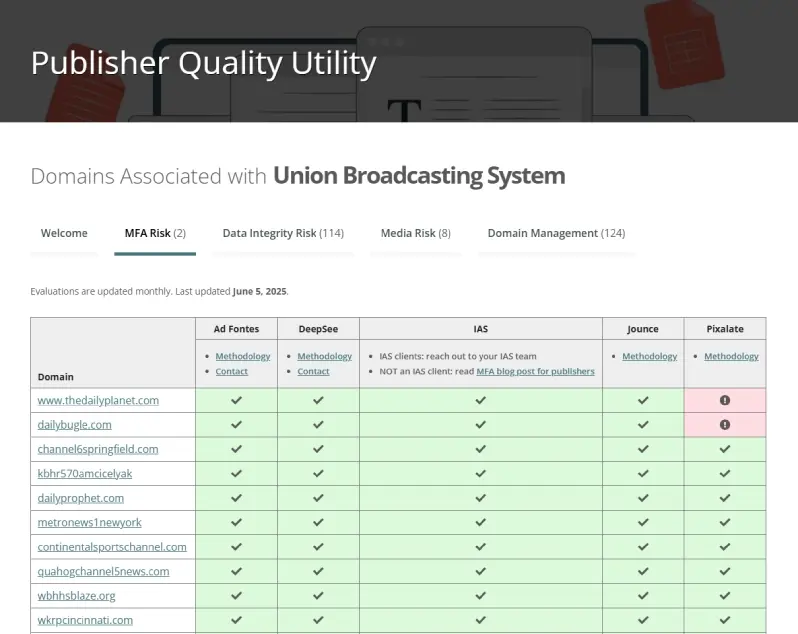The image size is (798, 634).
Task: Open DeepSee Methodology link
Action: point(325,356)
